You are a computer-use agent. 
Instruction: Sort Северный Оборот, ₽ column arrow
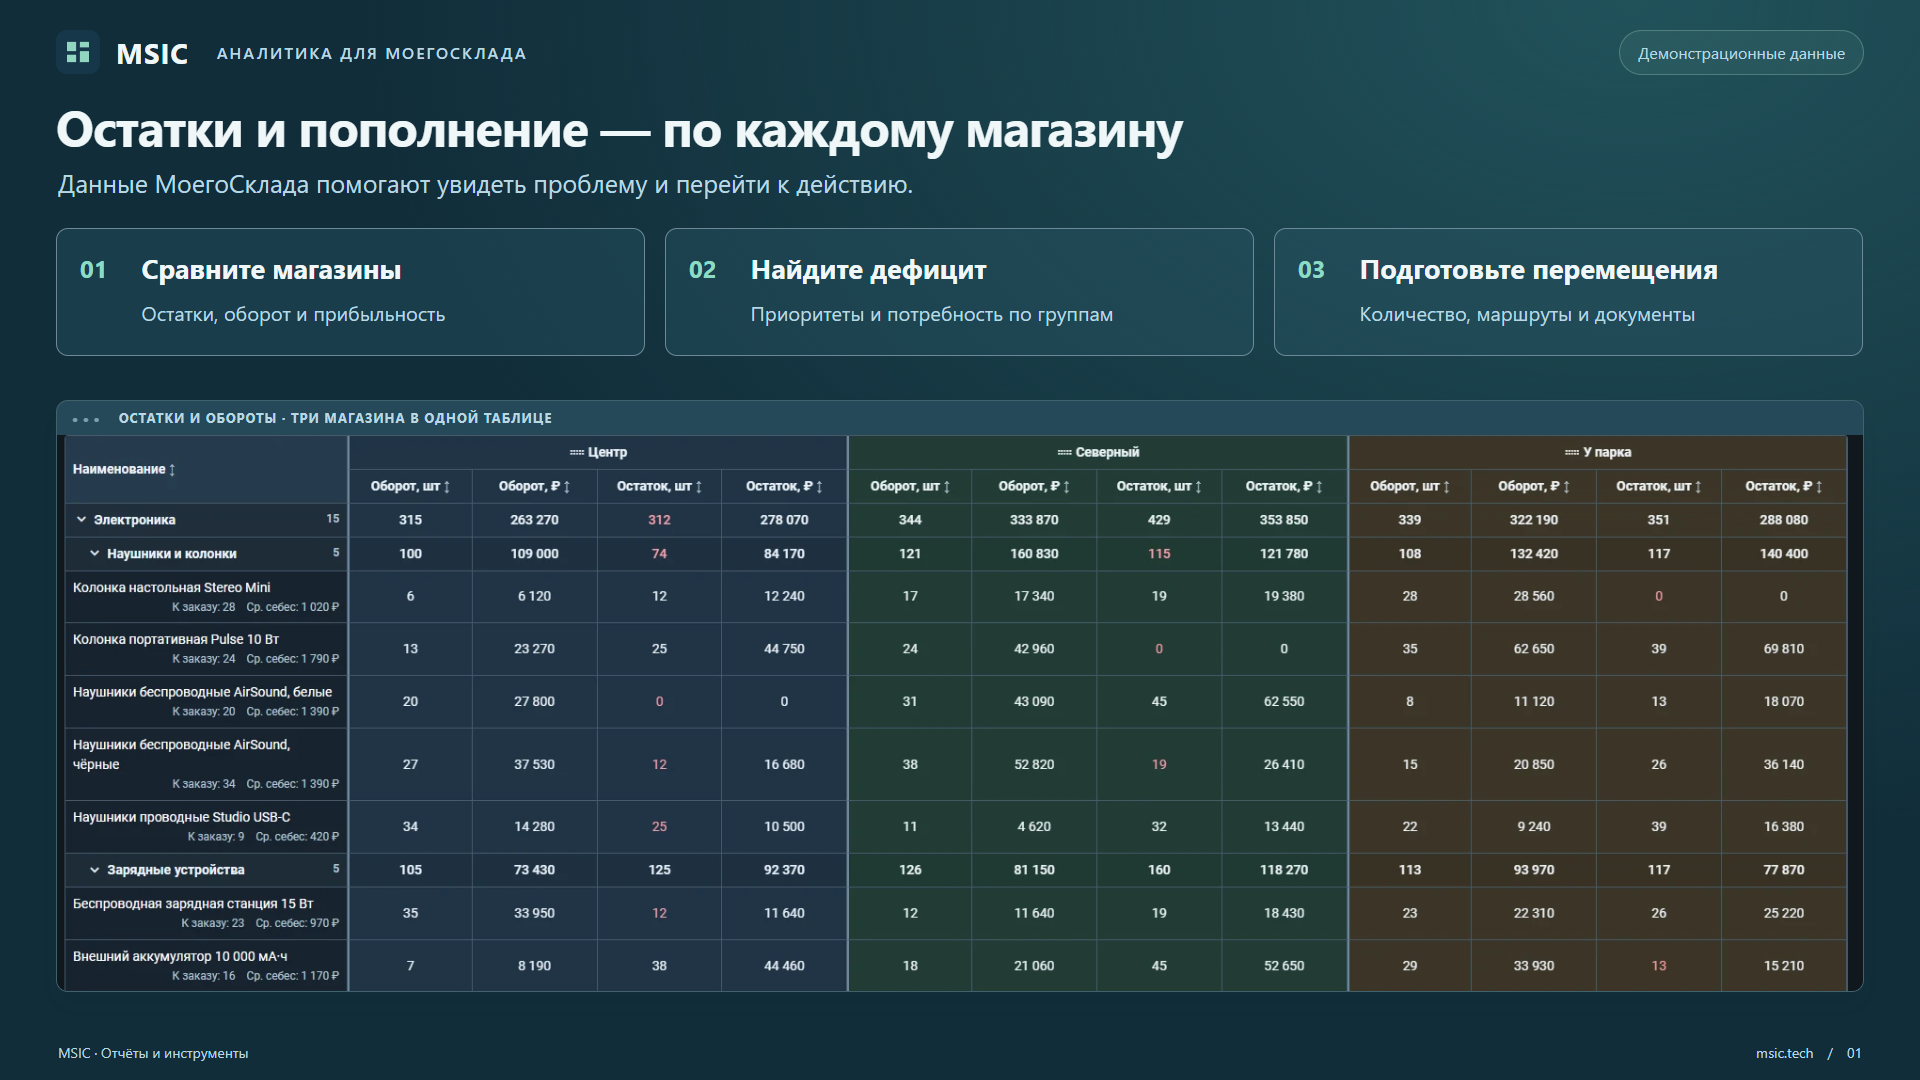(x=1067, y=487)
